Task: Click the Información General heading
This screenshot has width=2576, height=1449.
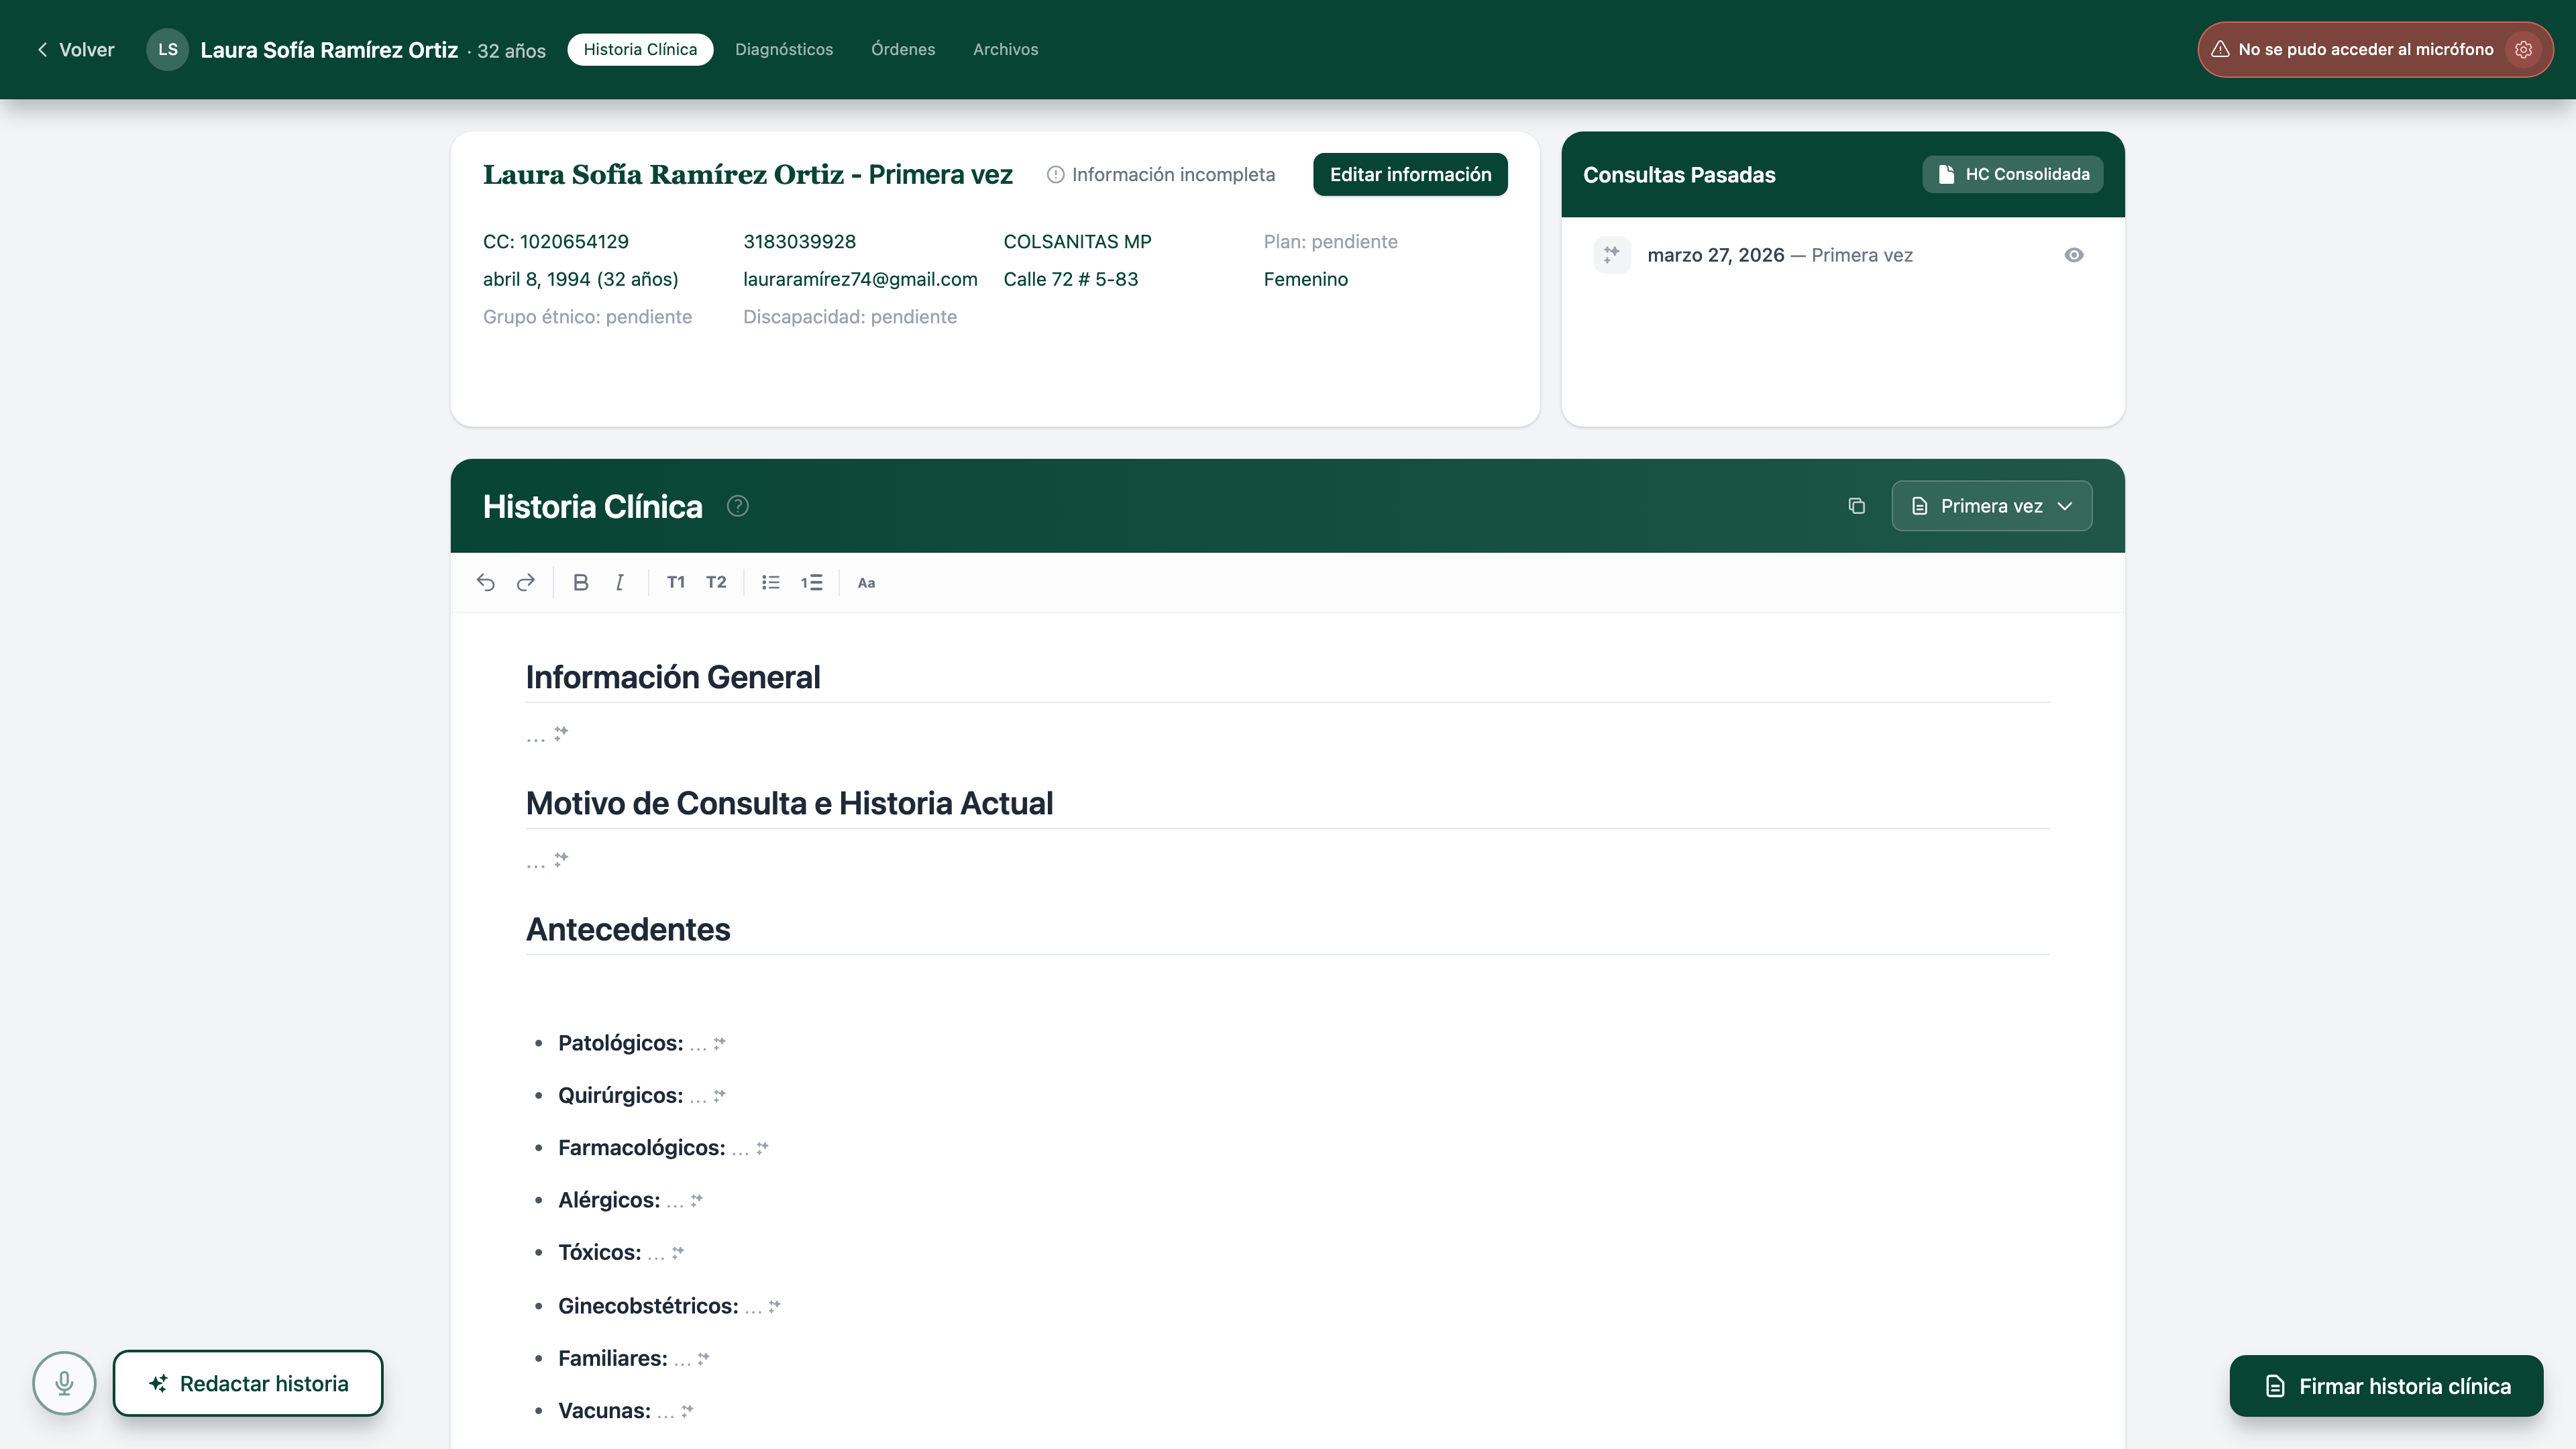Action: [673, 677]
